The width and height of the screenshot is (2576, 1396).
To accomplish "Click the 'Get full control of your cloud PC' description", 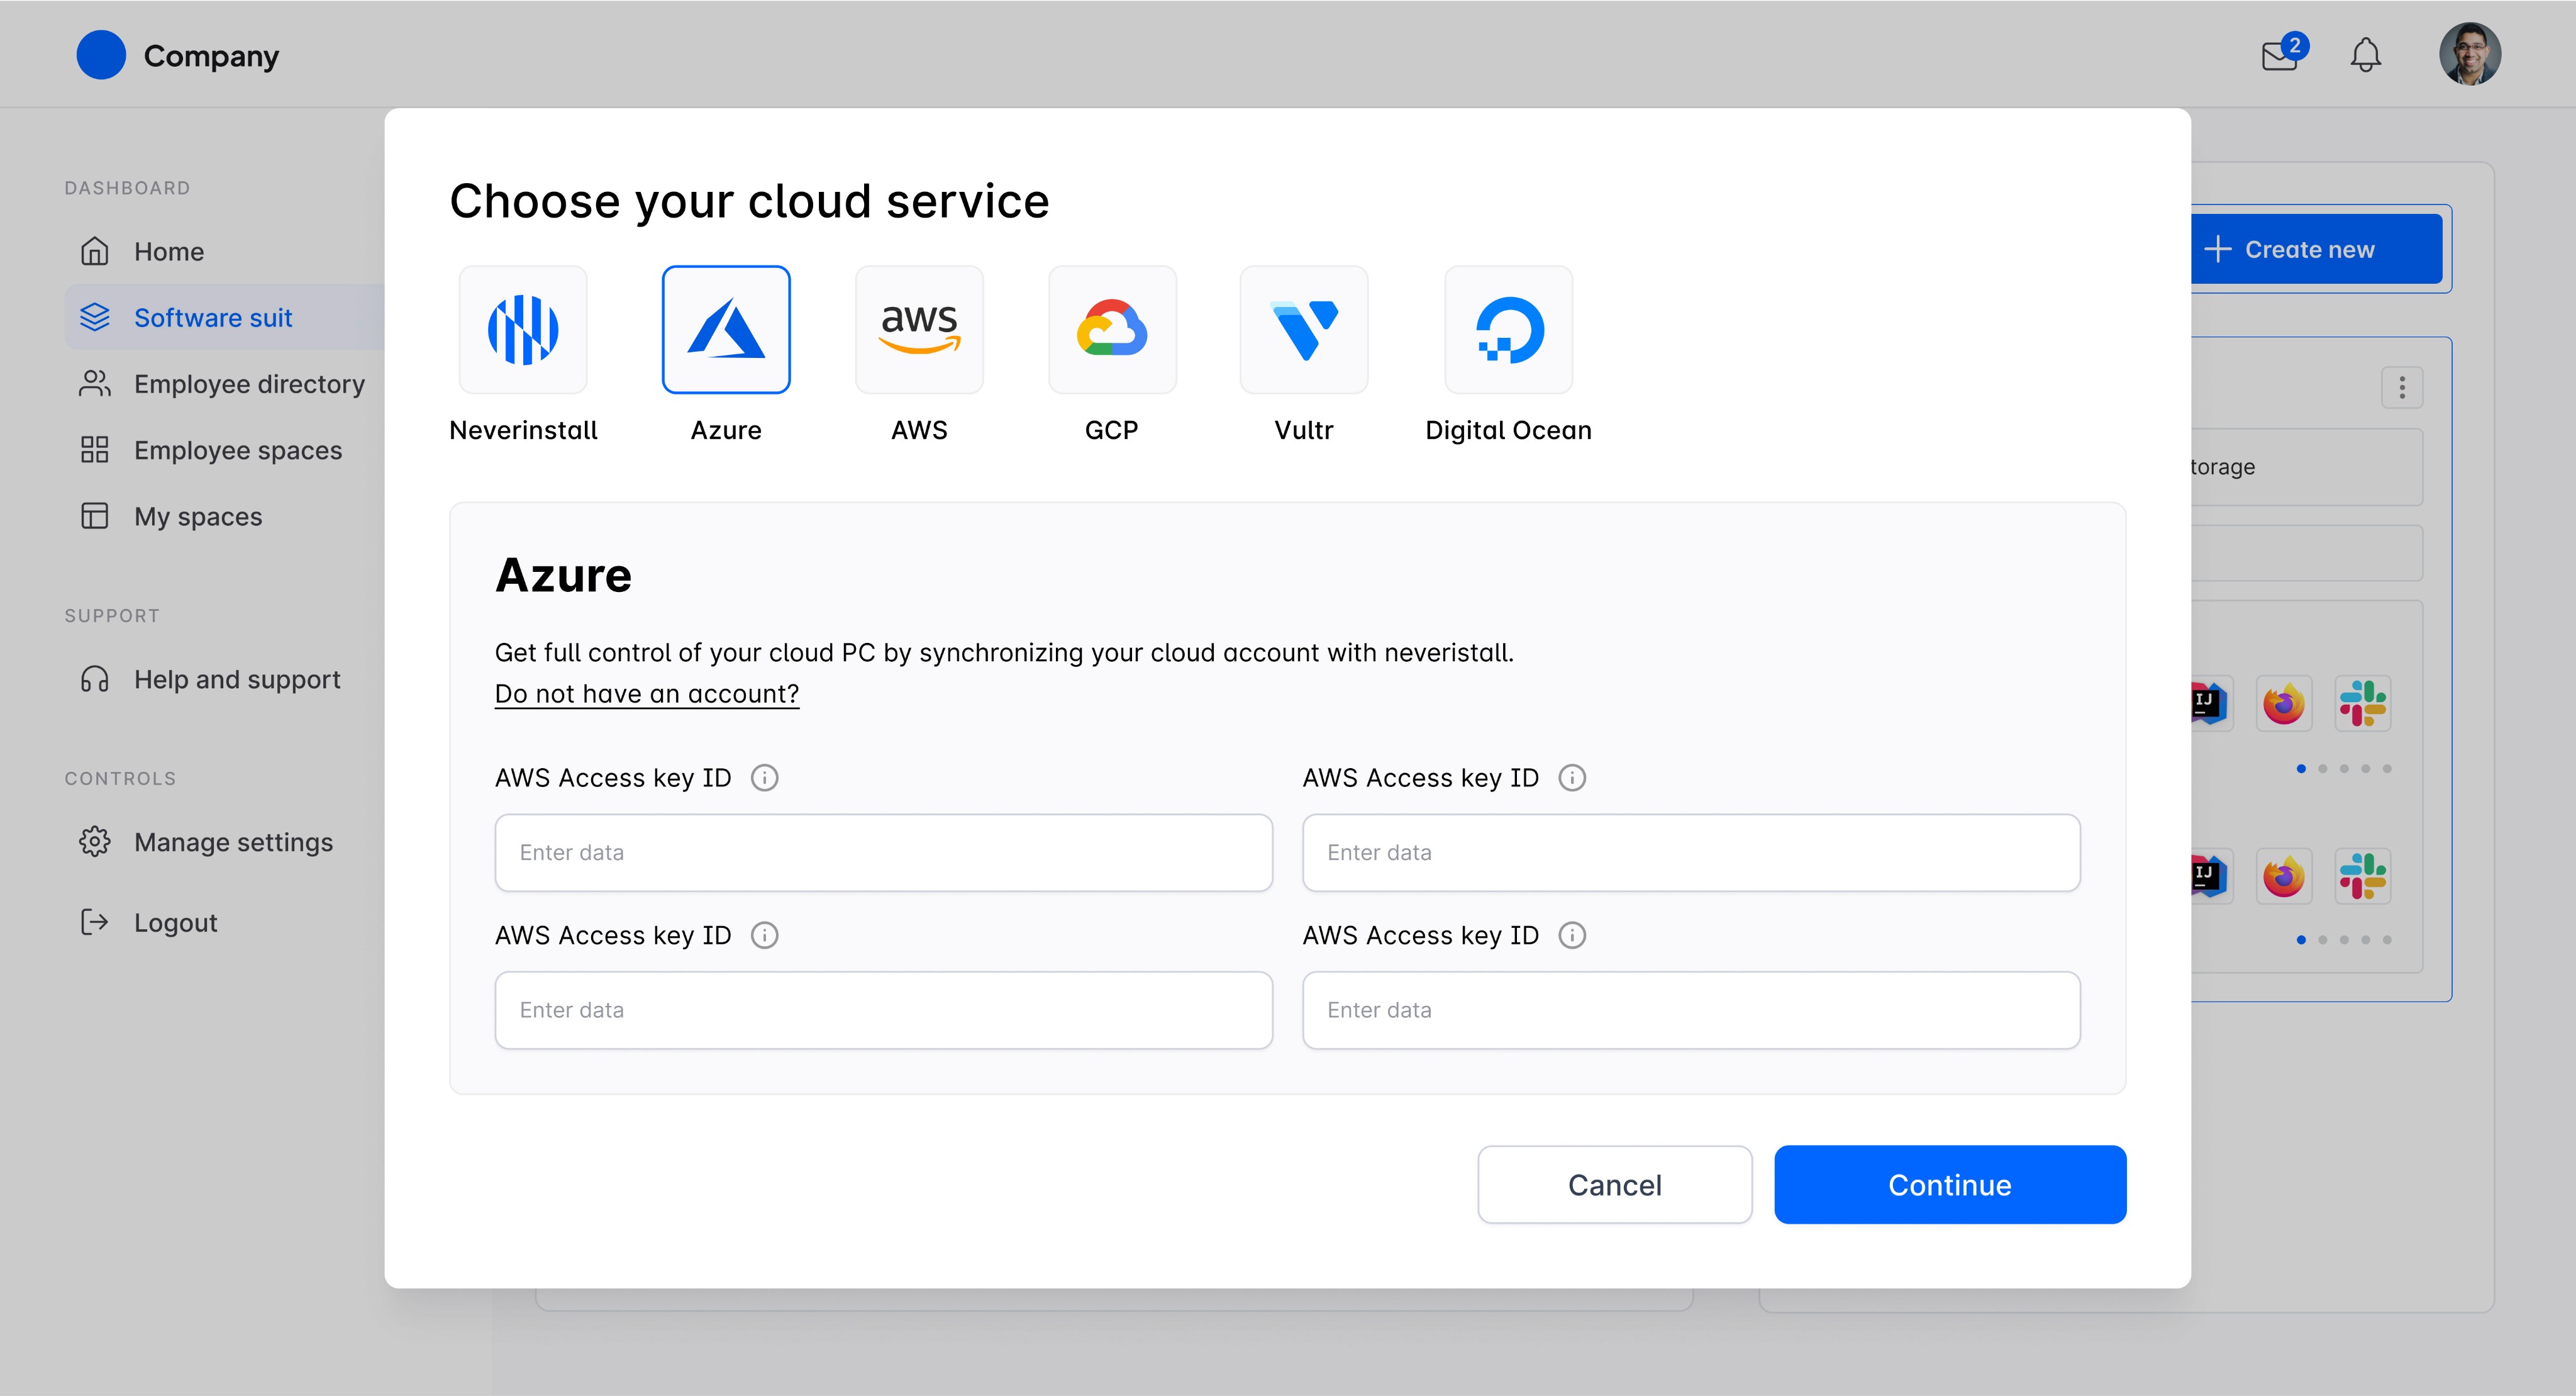I will coord(1004,653).
